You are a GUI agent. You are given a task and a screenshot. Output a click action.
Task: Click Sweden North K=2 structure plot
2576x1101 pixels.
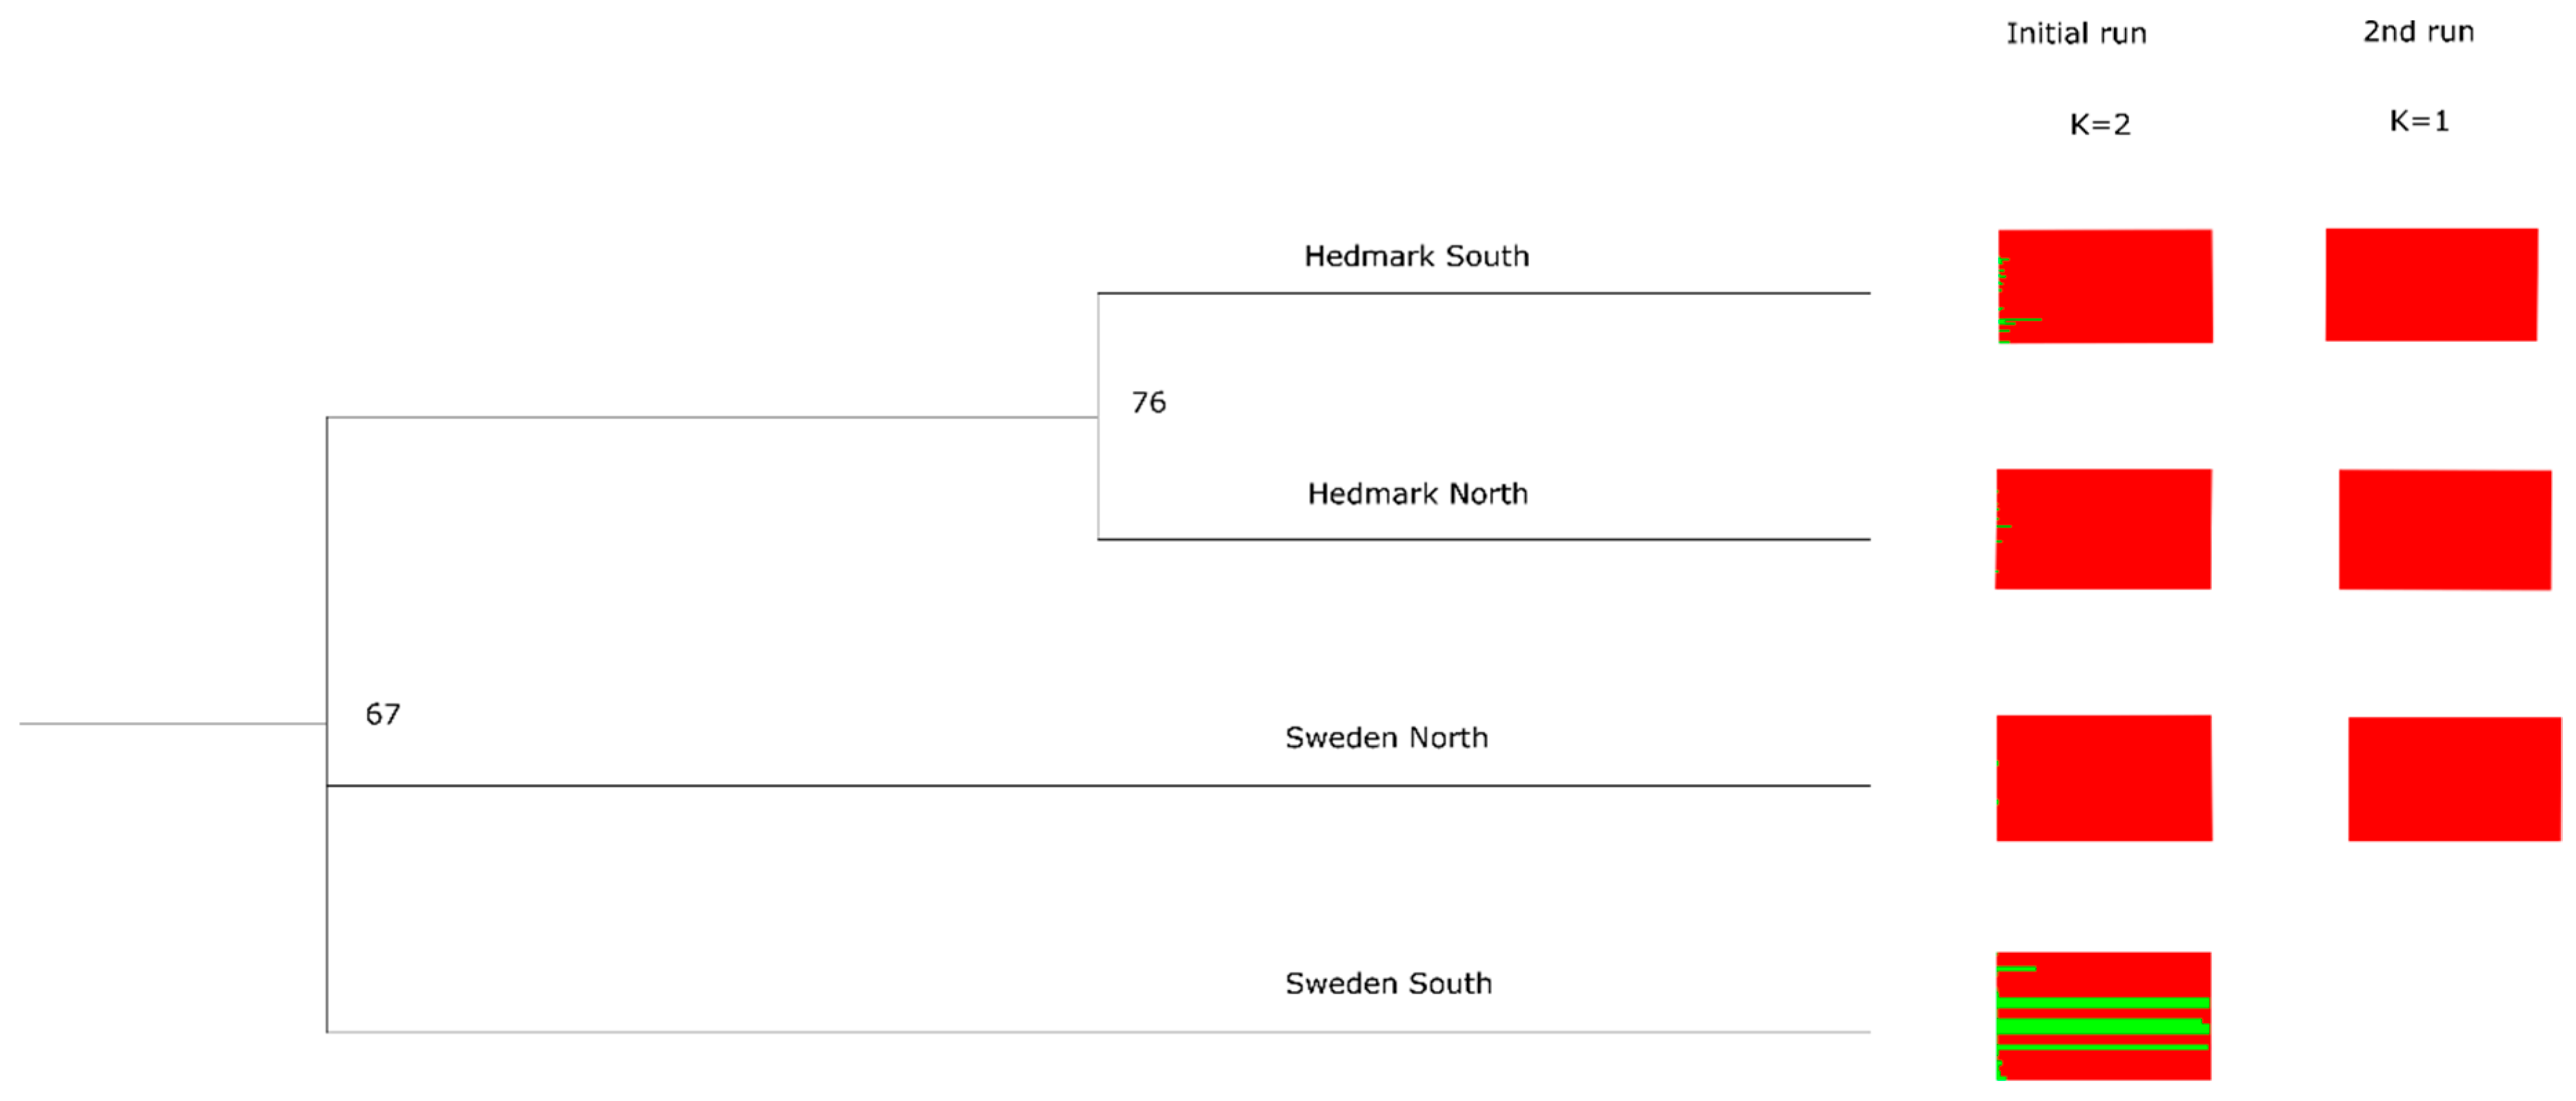(x=2104, y=778)
